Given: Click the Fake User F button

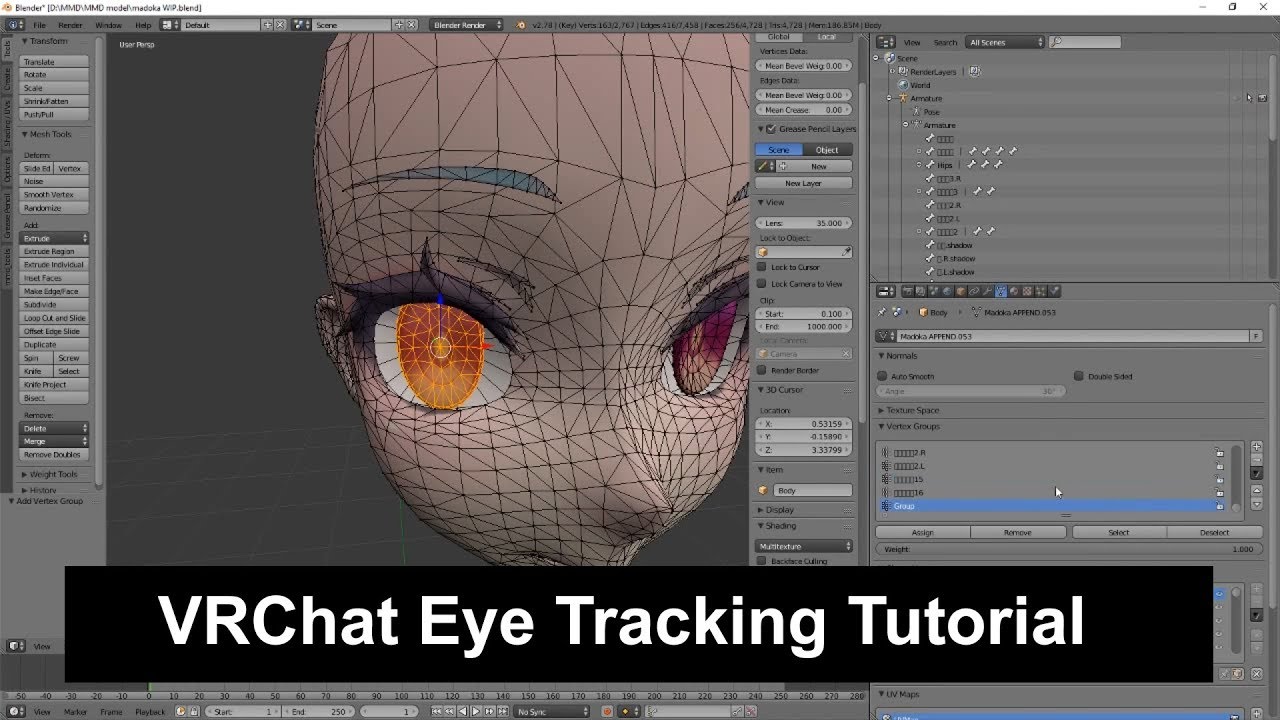Looking at the screenshot, I should click(1256, 337).
